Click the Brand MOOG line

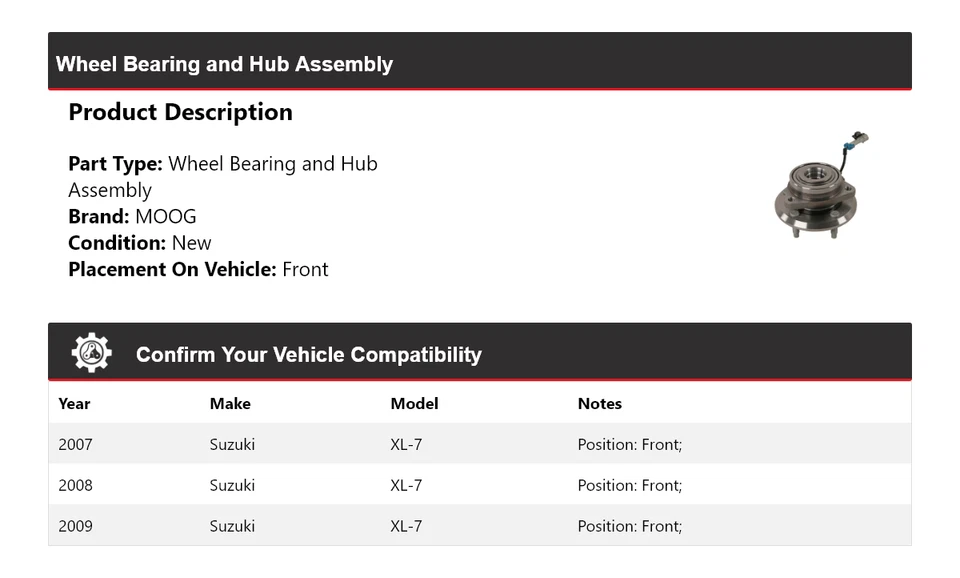click(x=132, y=217)
